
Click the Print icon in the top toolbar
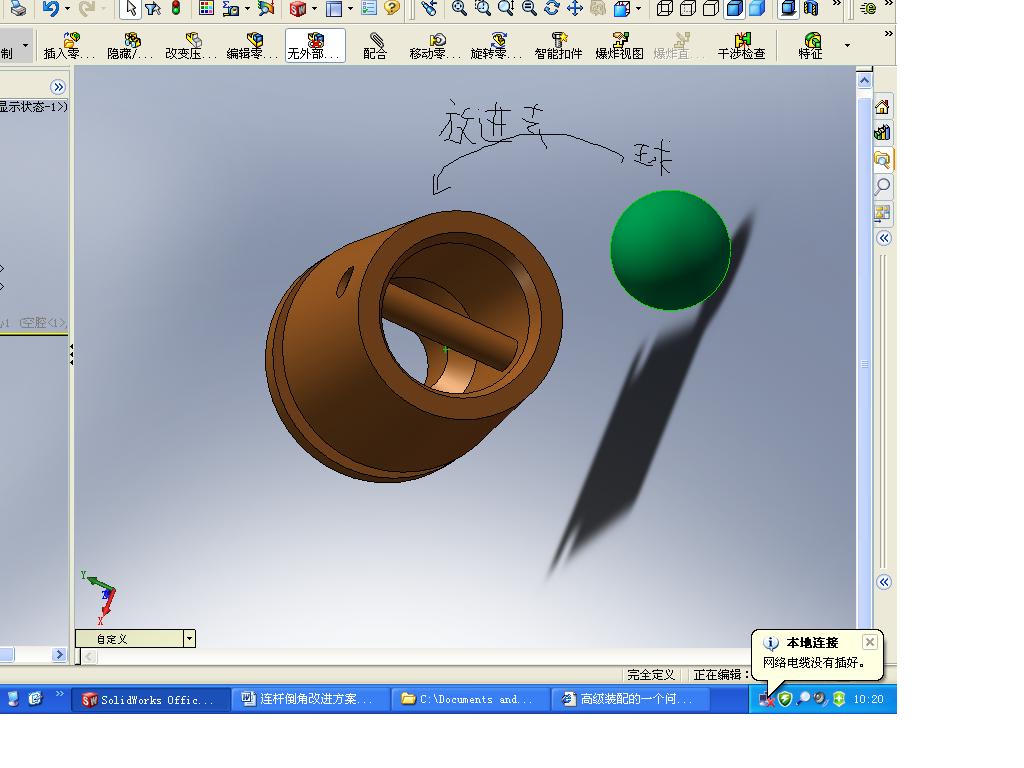[x=18, y=8]
